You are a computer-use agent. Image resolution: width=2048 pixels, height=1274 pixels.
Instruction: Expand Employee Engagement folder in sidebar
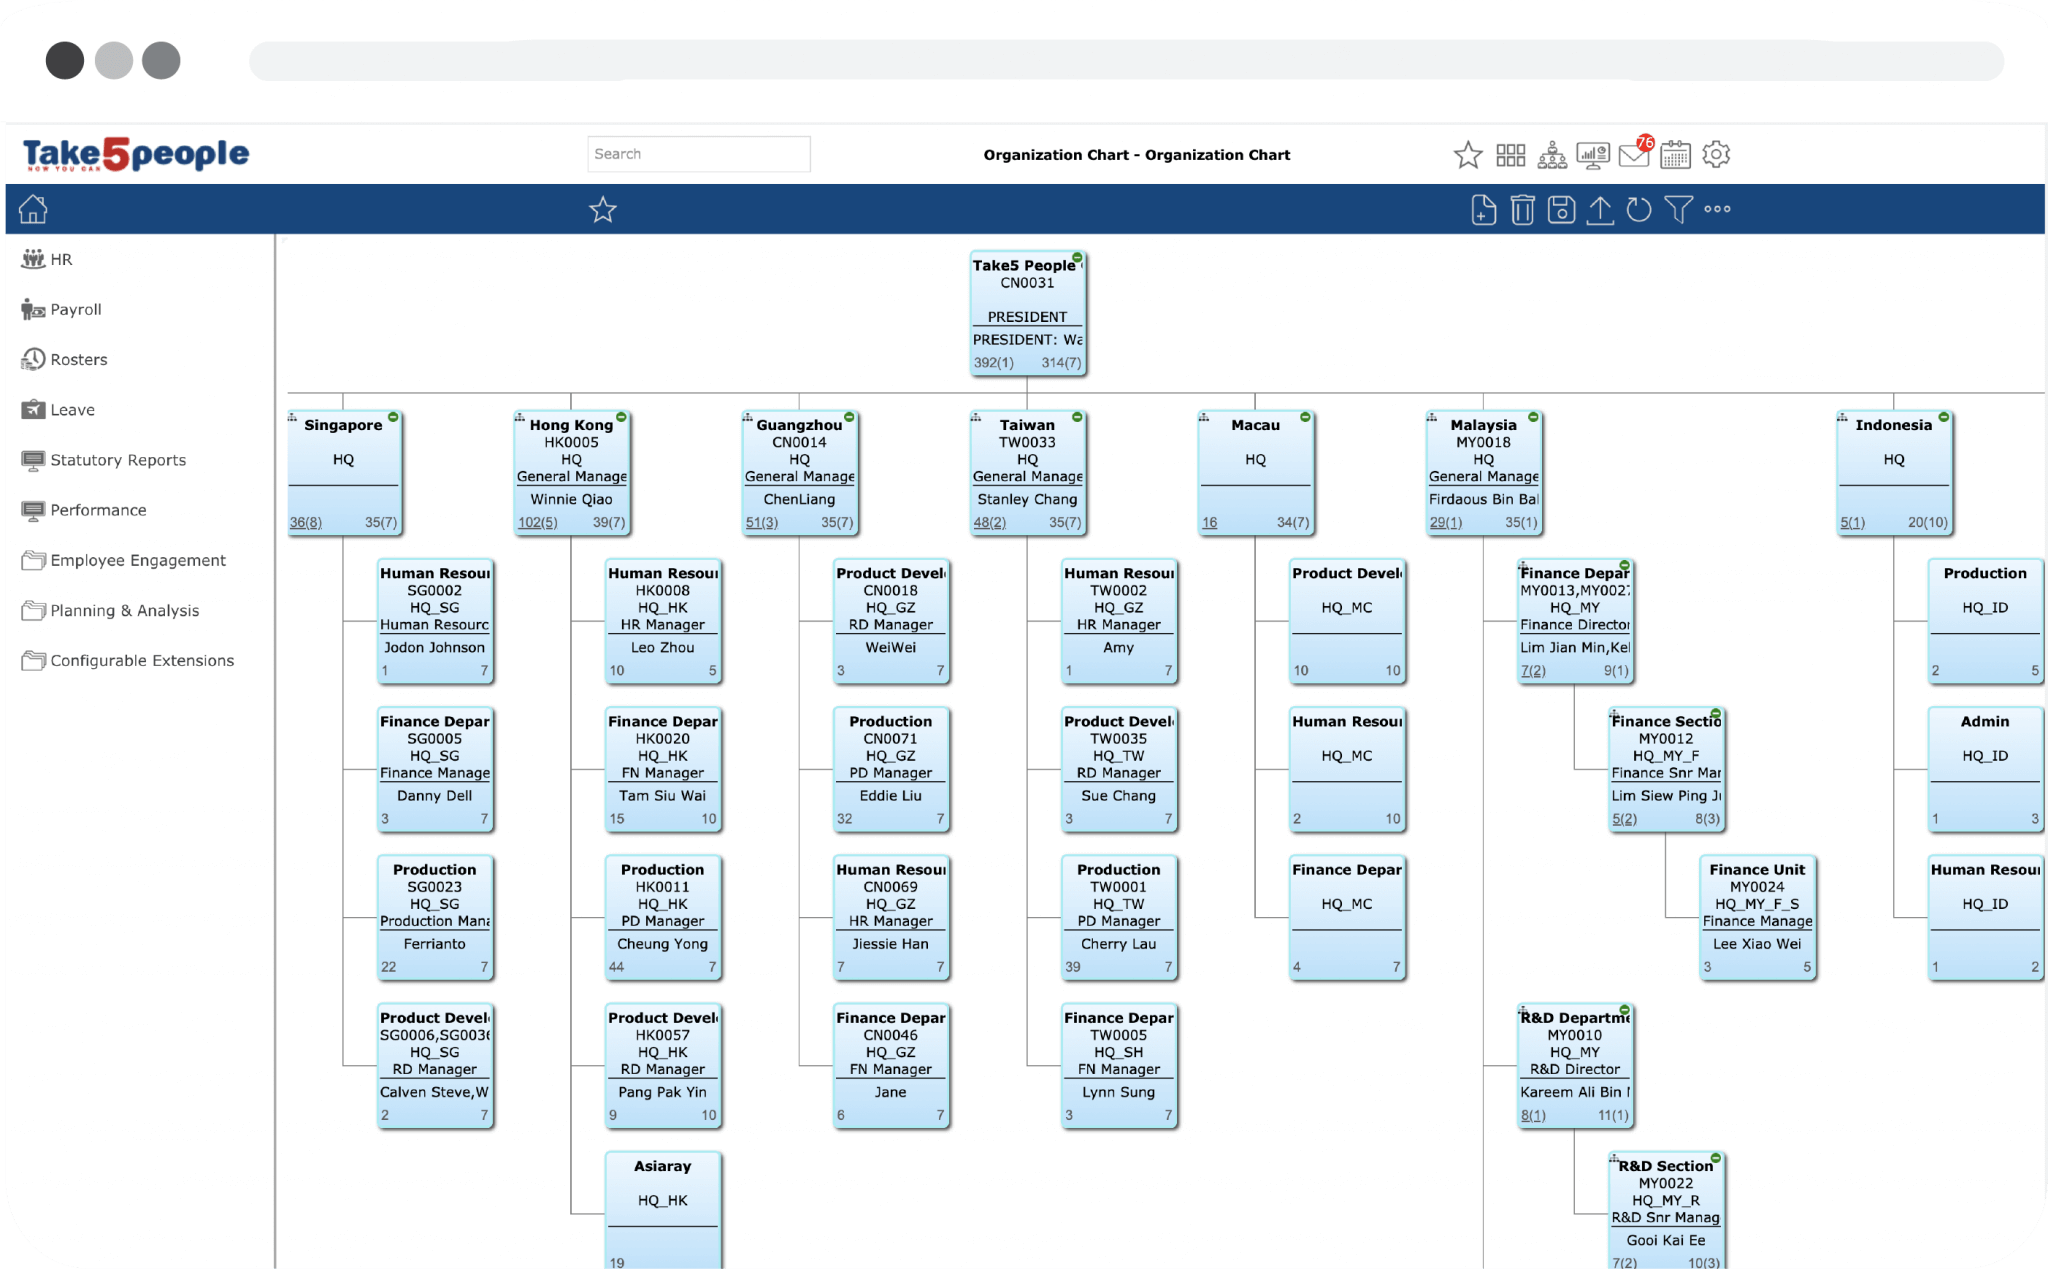pyautogui.click(x=137, y=561)
